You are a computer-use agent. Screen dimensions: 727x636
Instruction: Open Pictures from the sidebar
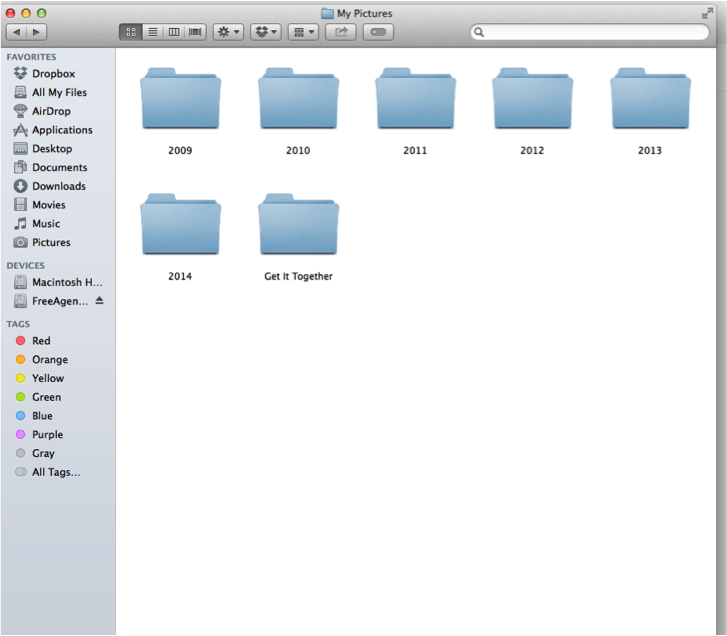(x=58, y=242)
